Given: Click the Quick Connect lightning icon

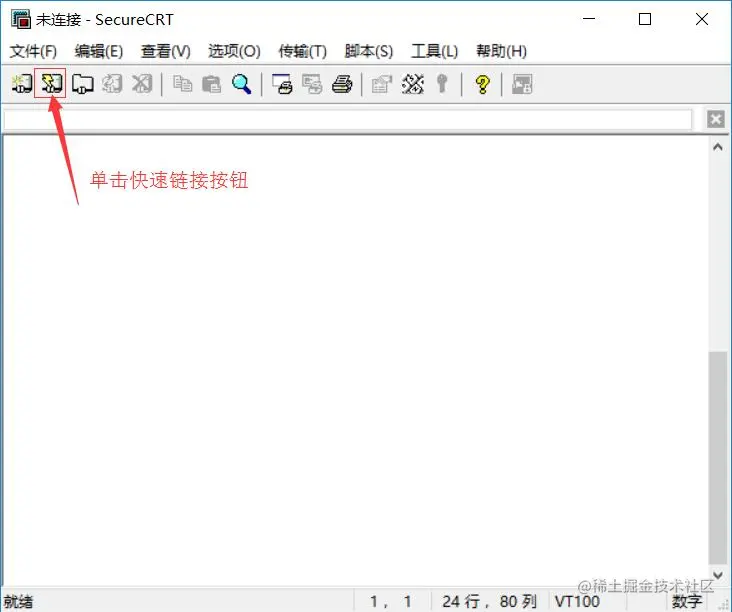Looking at the screenshot, I should pyautogui.click(x=50, y=84).
